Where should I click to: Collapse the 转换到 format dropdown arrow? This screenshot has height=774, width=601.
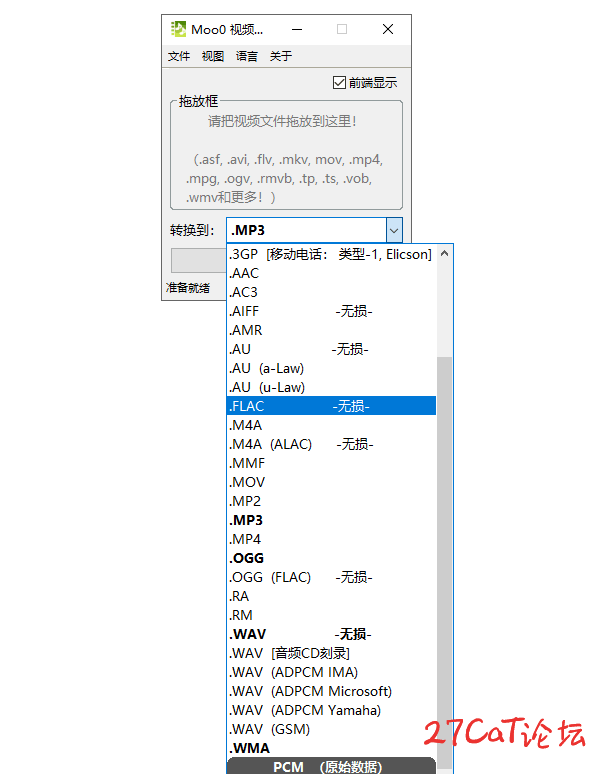(394, 230)
